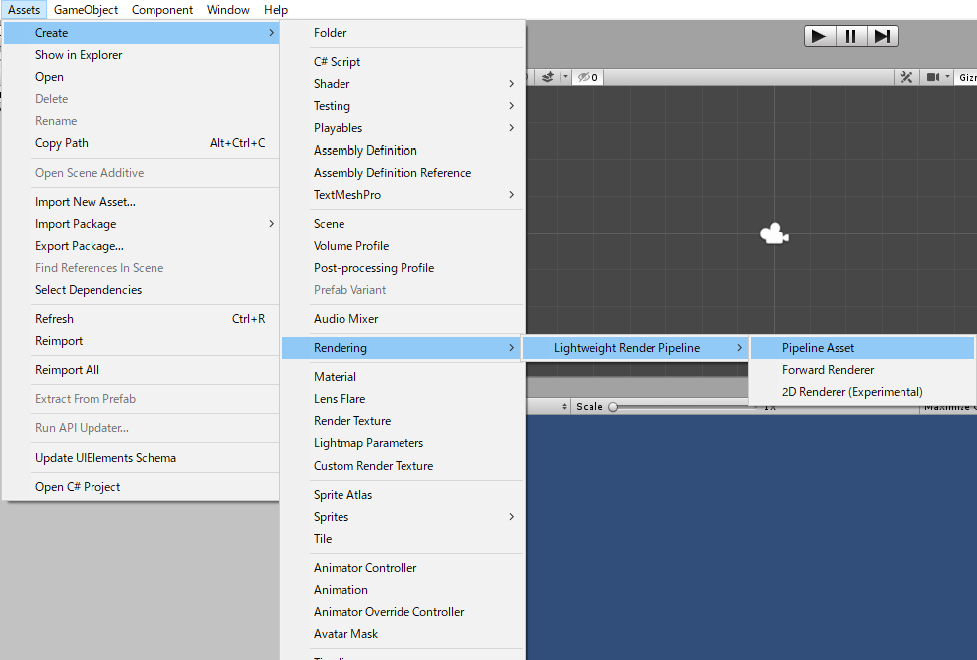Select the camera gizmo in scene view
Screen dimensions: 977x660
click(x=774, y=234)
